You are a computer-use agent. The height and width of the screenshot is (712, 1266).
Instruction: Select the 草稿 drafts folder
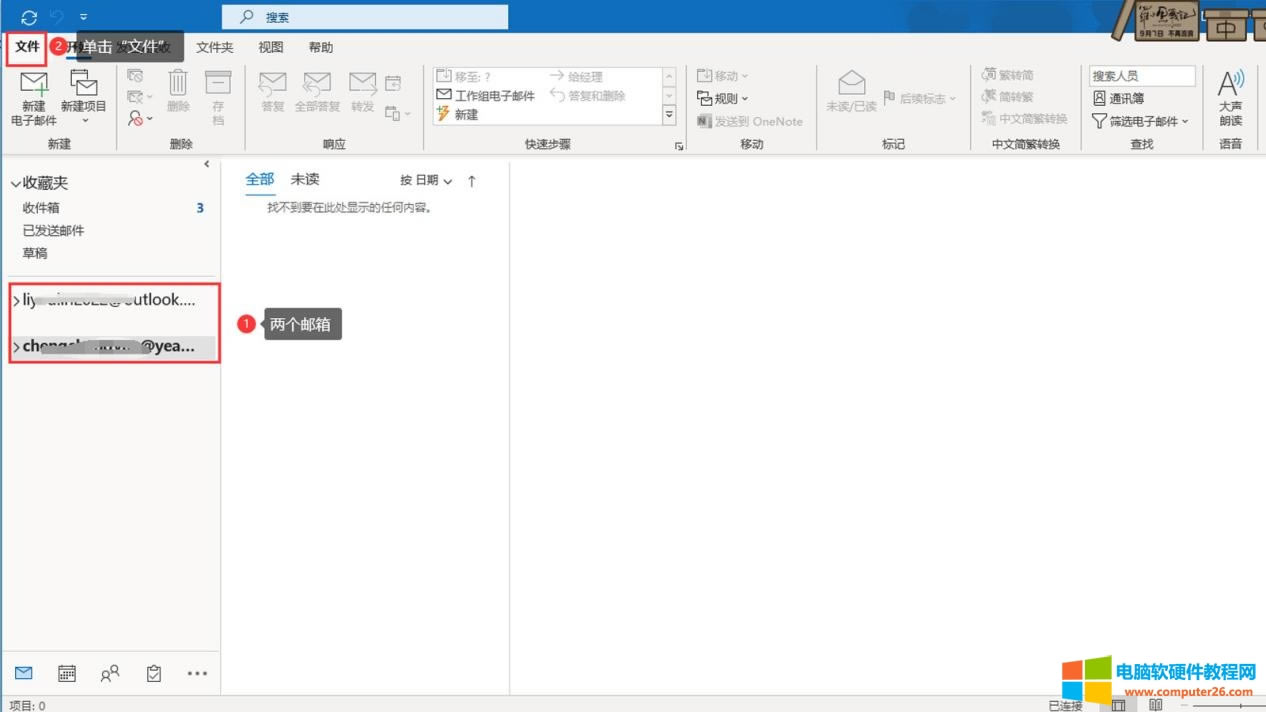[35, 252]
